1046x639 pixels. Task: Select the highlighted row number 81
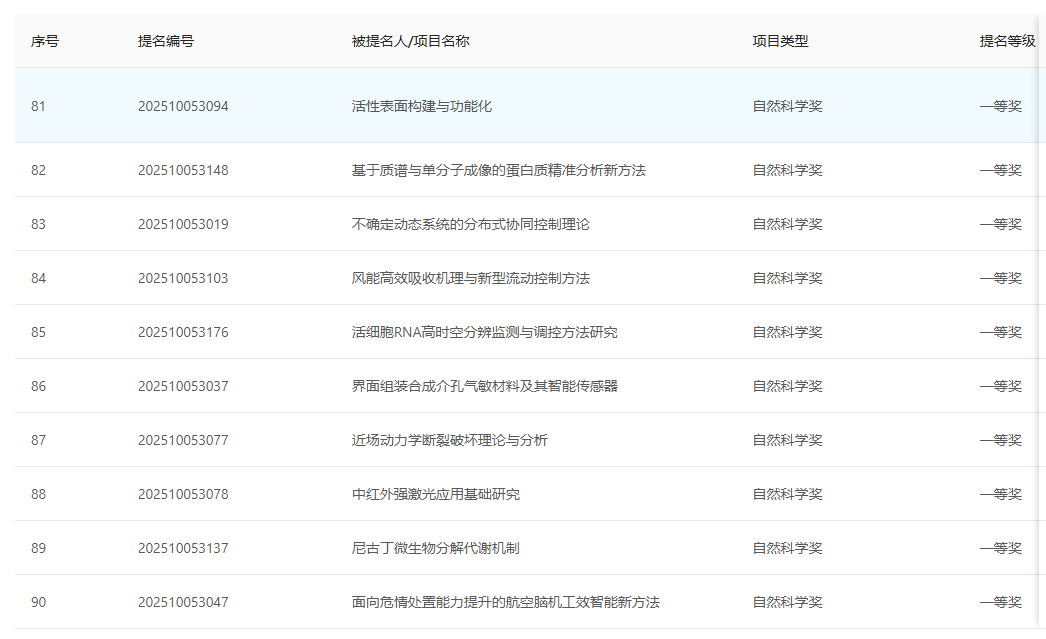click(x=38, y=106)
